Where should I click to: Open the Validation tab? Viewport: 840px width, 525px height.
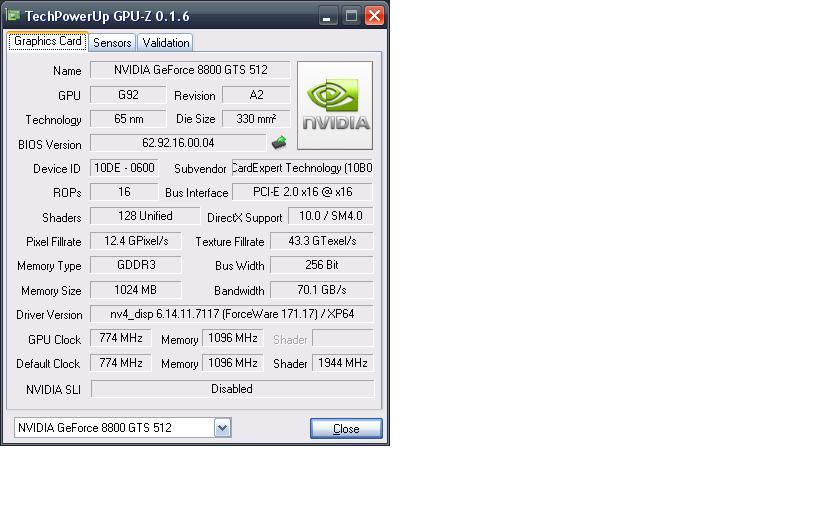click(166, 43)
